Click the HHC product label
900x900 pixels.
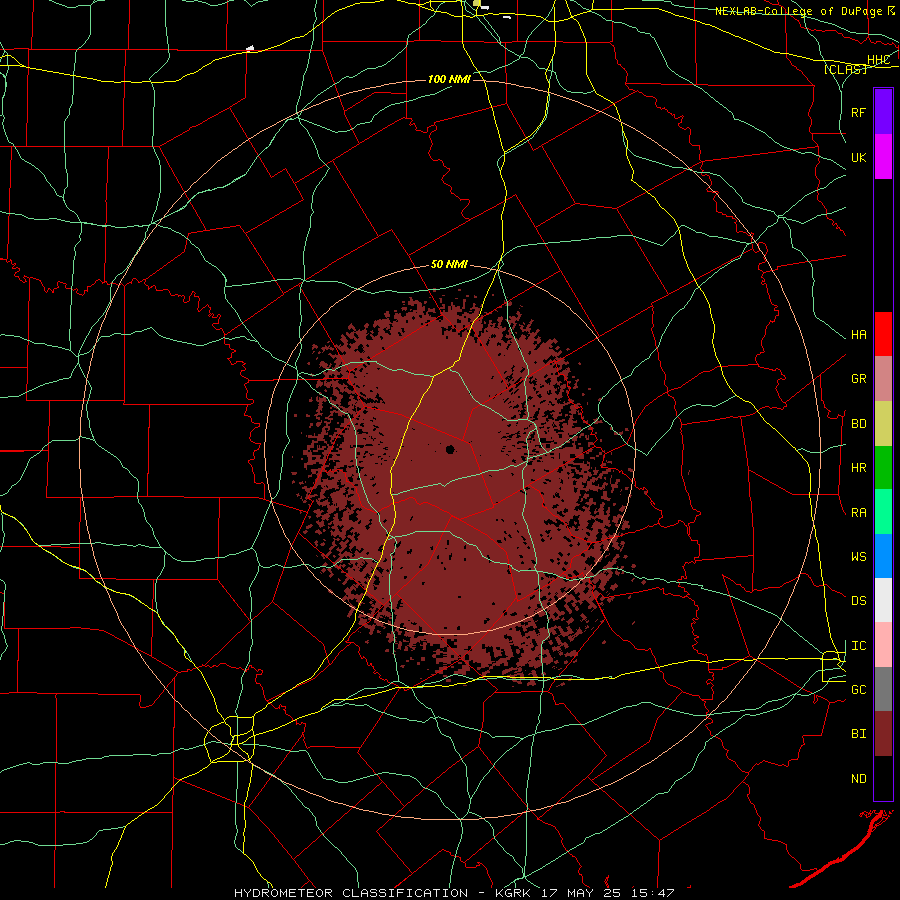click(x=879, y=60)
